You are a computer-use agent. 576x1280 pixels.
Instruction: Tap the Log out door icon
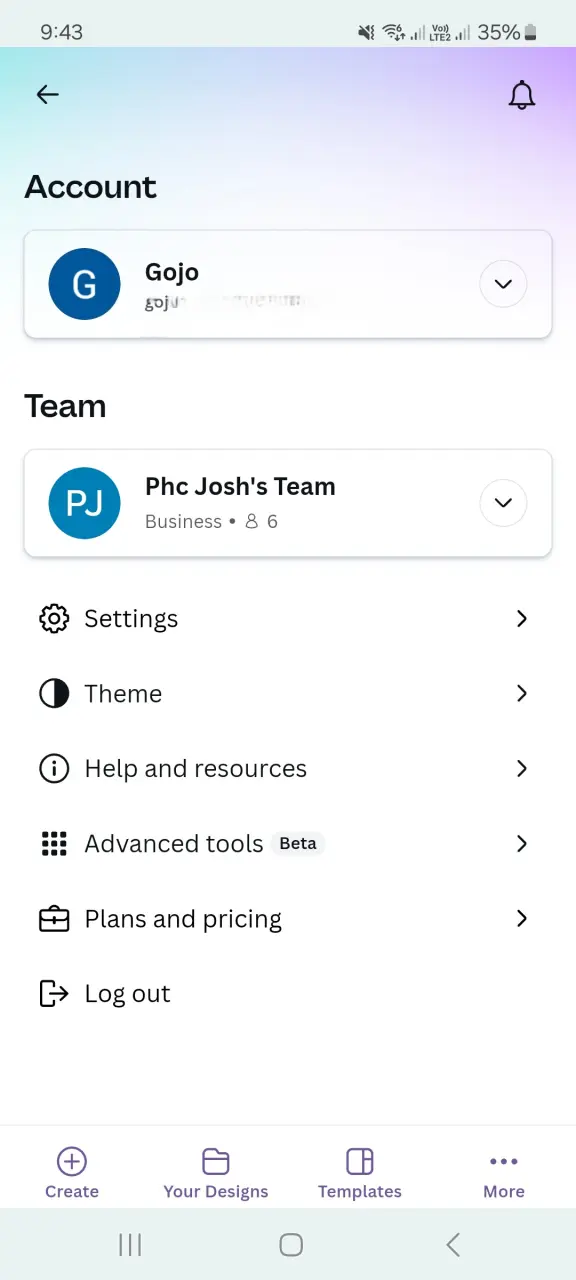point(53,994)
